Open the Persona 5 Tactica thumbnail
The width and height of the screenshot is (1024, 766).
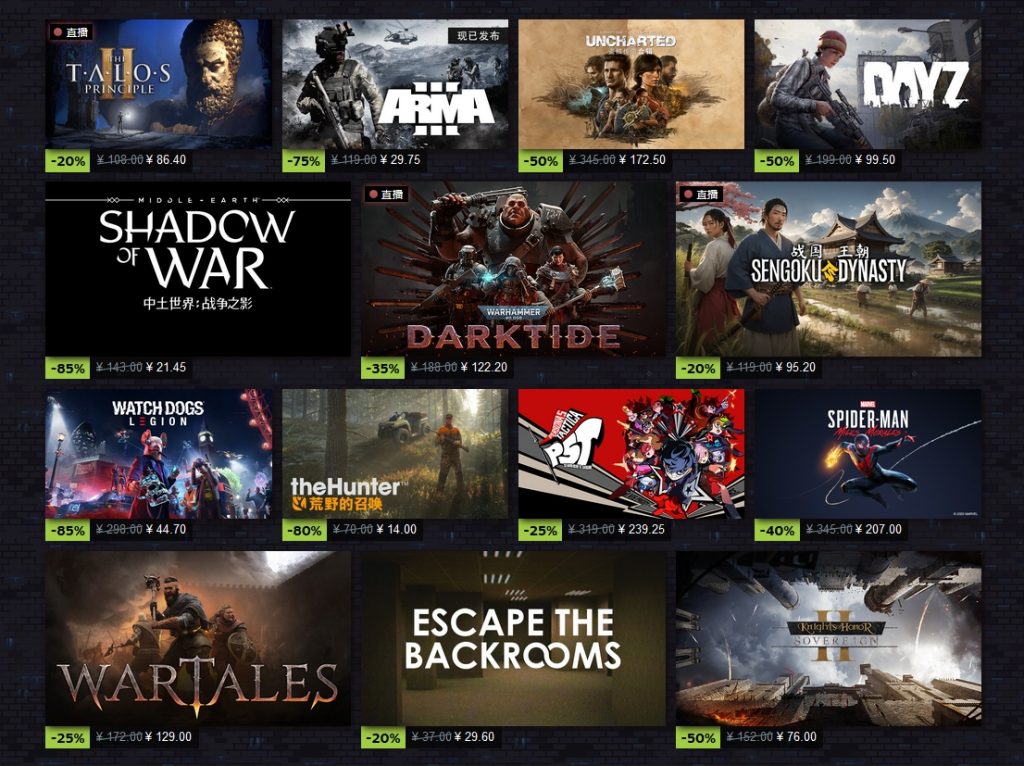(631, 454)
